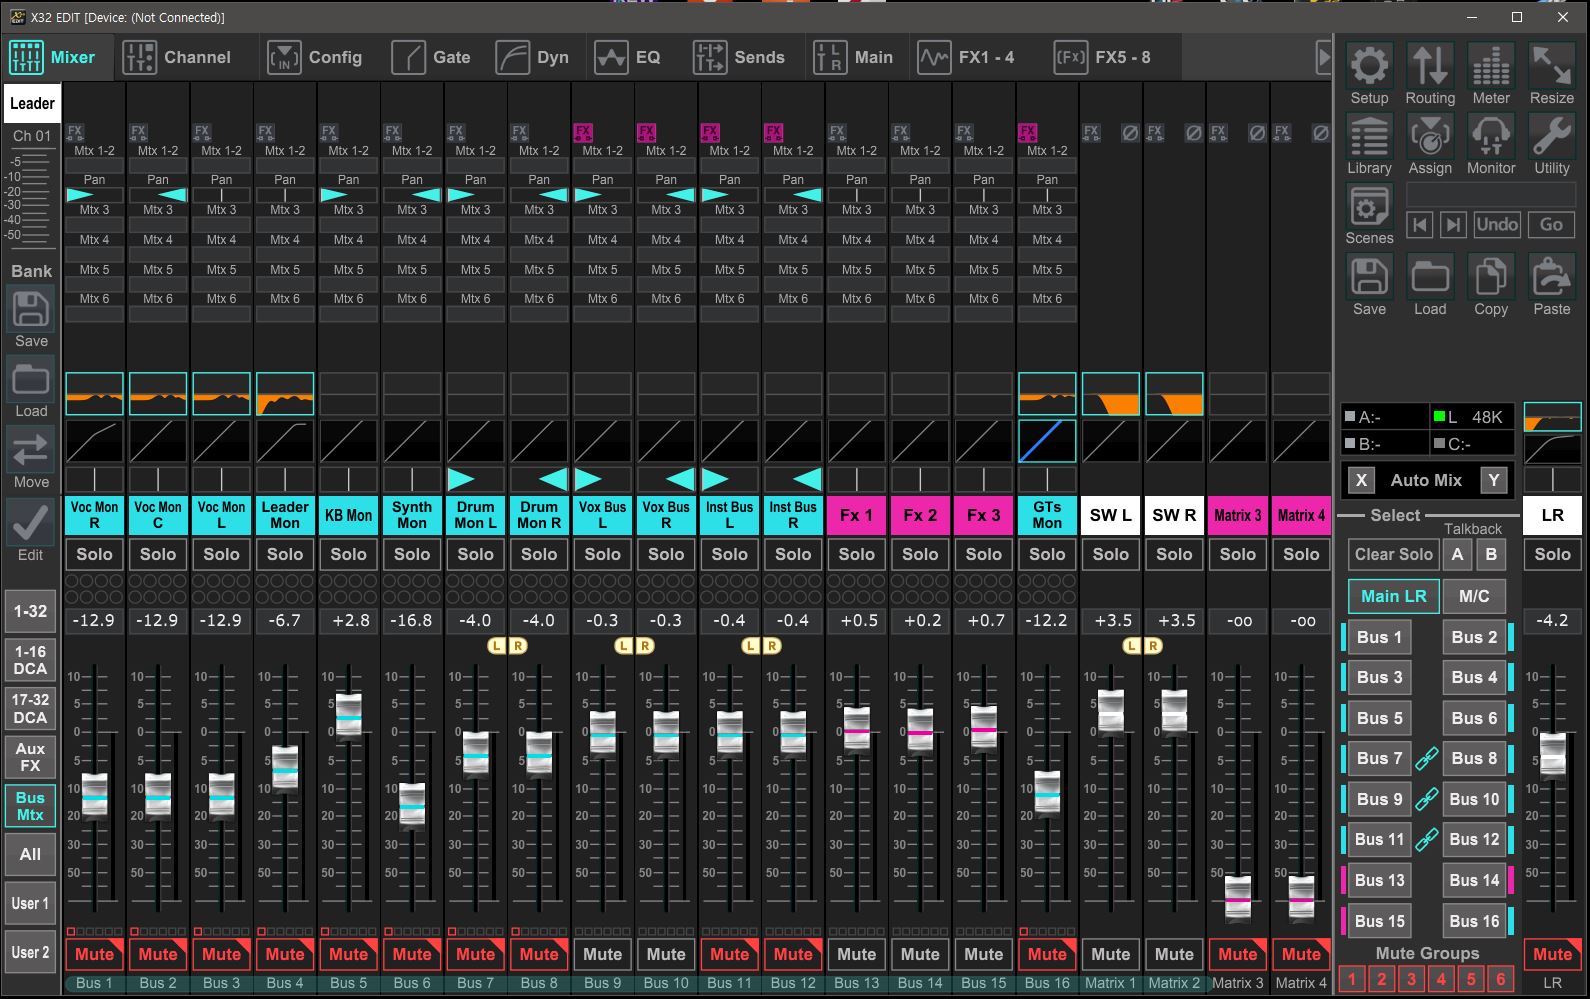The image size is (1590, 999).
Task: Open the Sends tab
Action: [x=740, y=58]
